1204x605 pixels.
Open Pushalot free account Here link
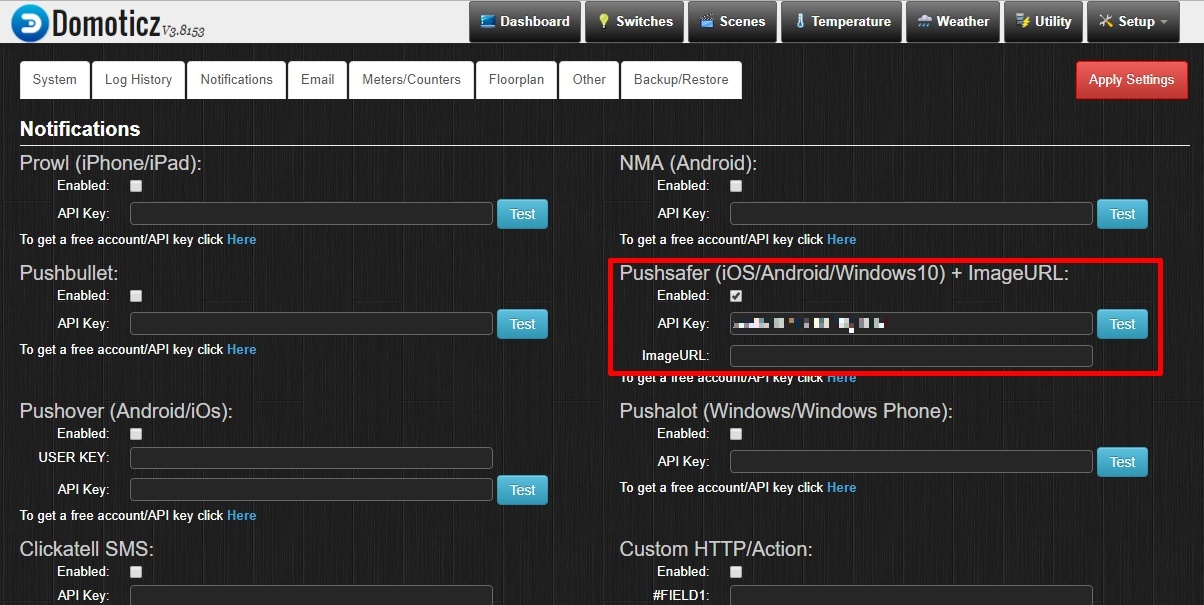(x=841, y=488)
